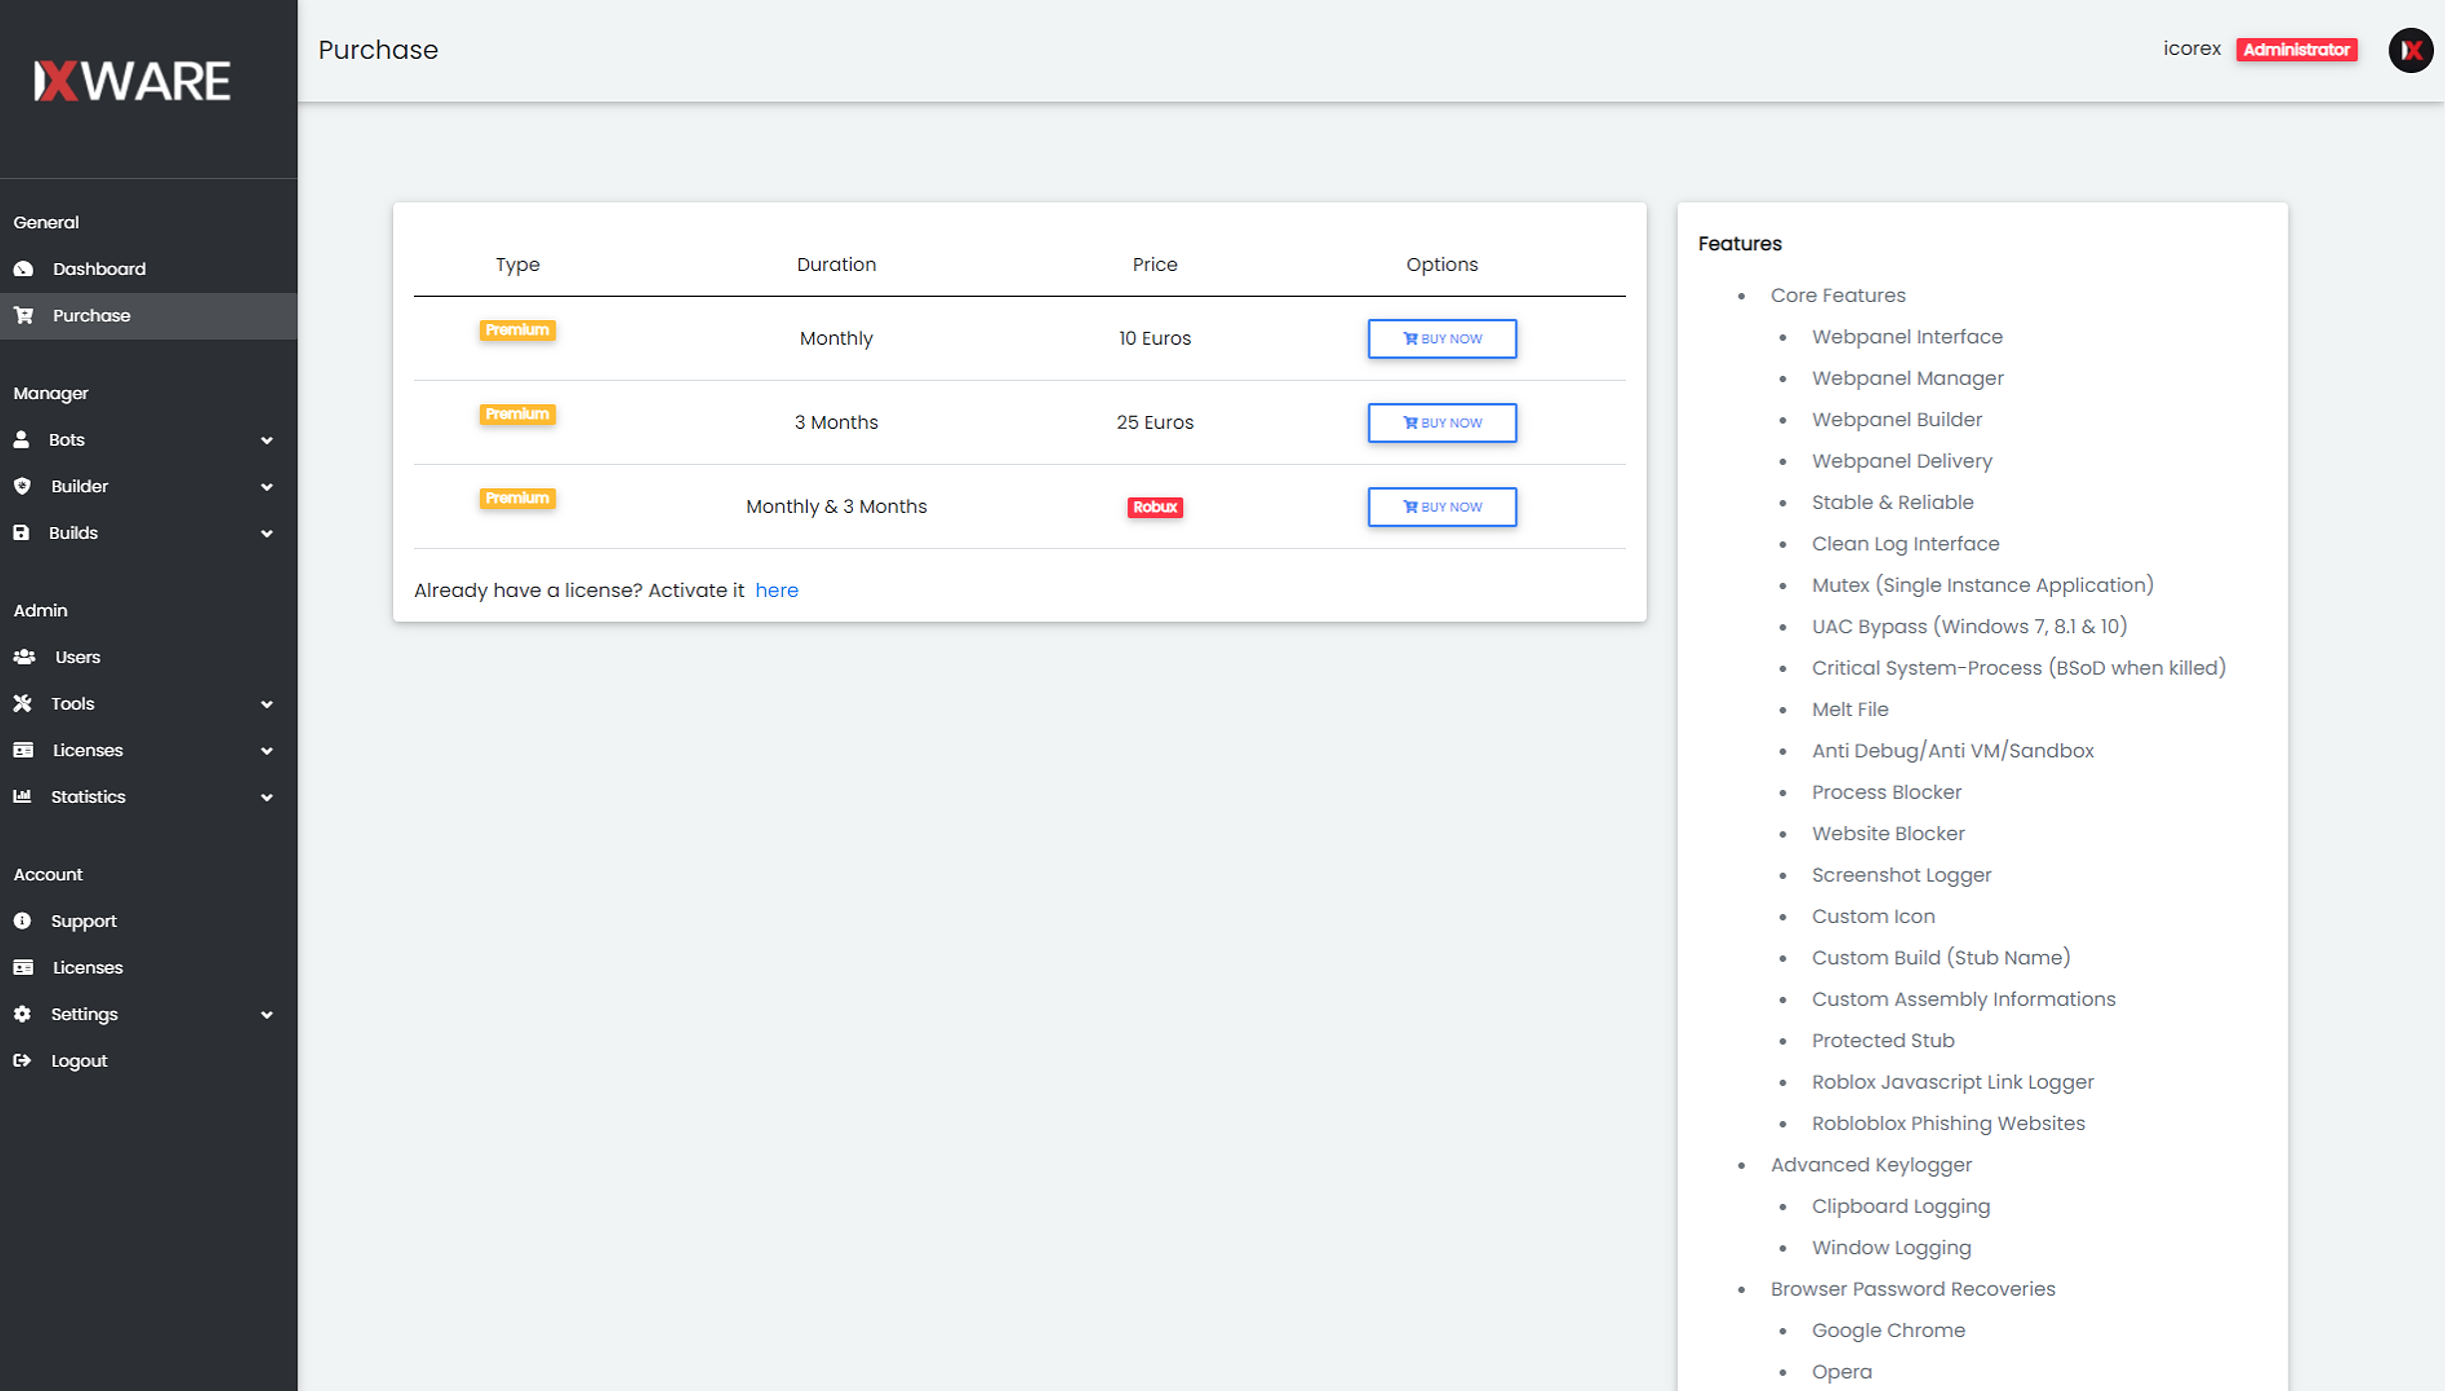This screenshot has height=1391, width=2445.
Task: Click the Builds icon in Manager
Action: point(24,533)
